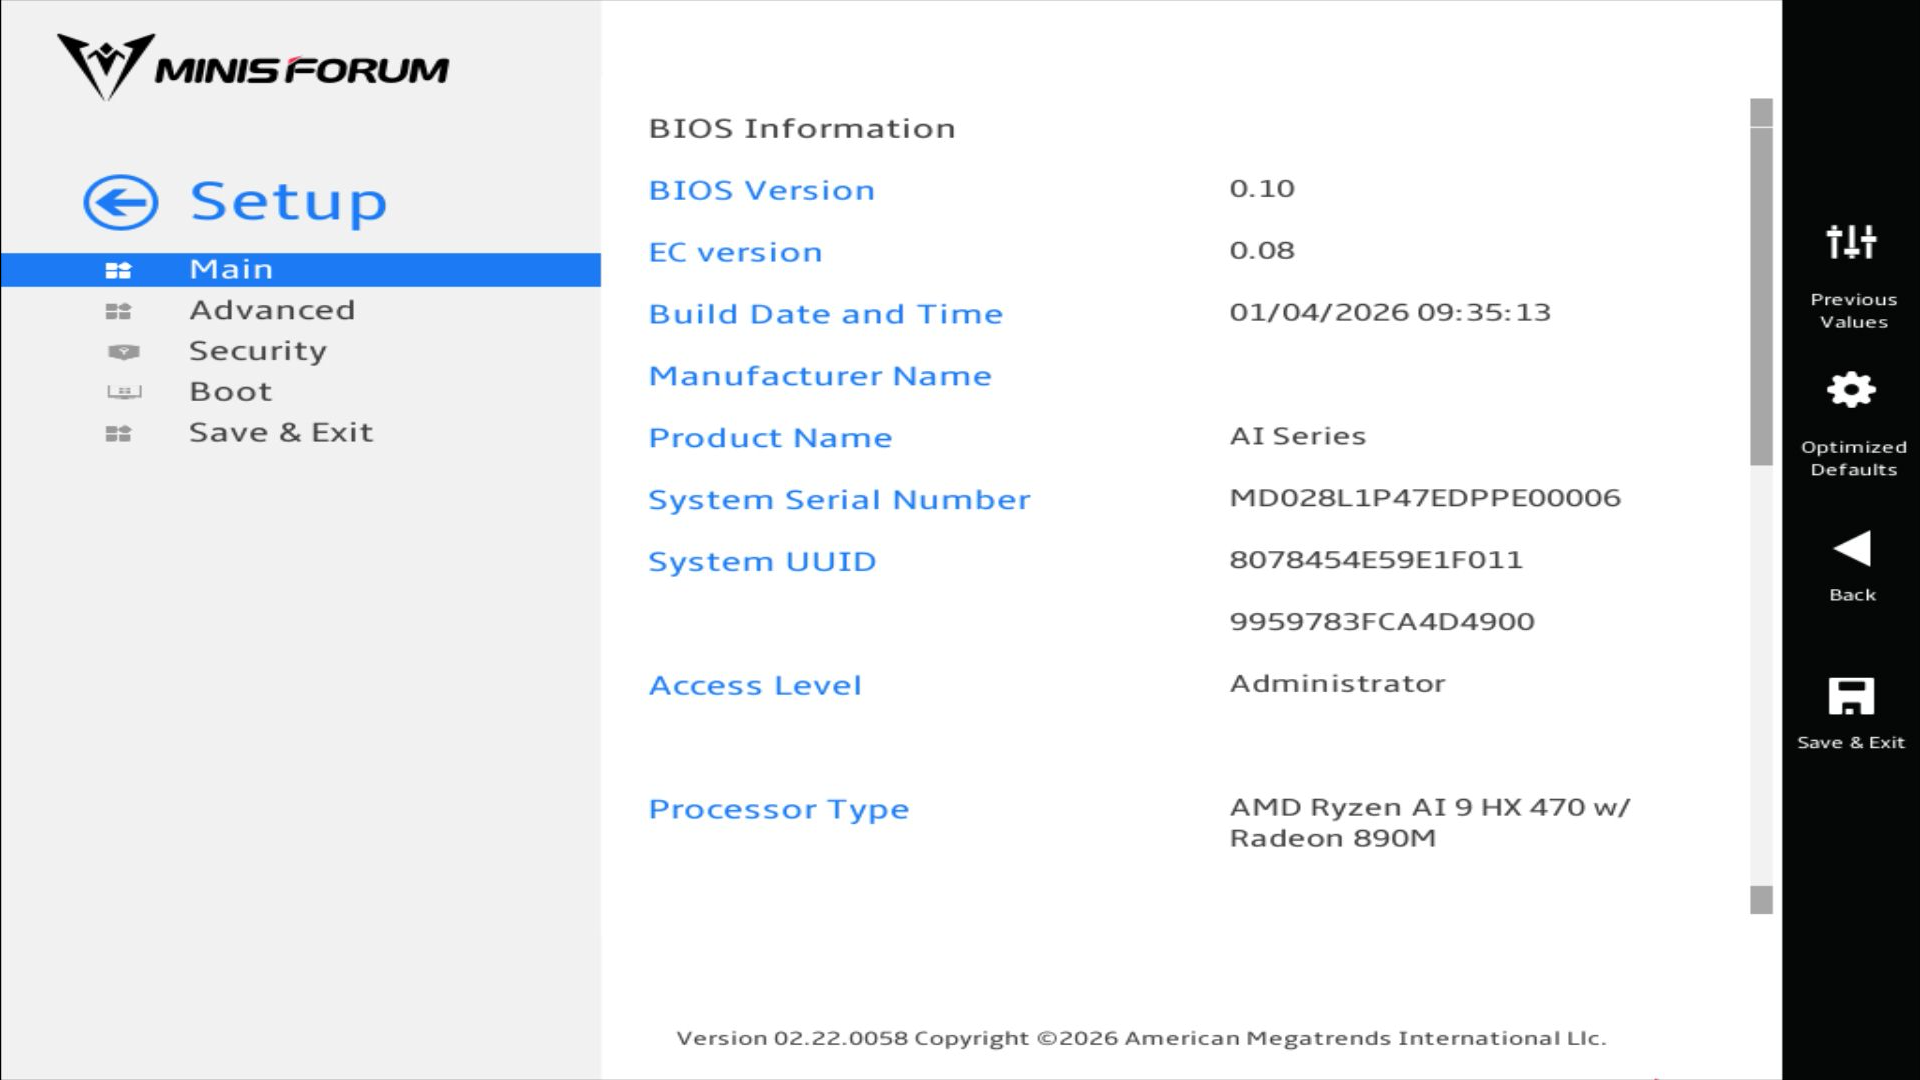
Task: Click the shield icon beside Security
Action: coord(123,352)
